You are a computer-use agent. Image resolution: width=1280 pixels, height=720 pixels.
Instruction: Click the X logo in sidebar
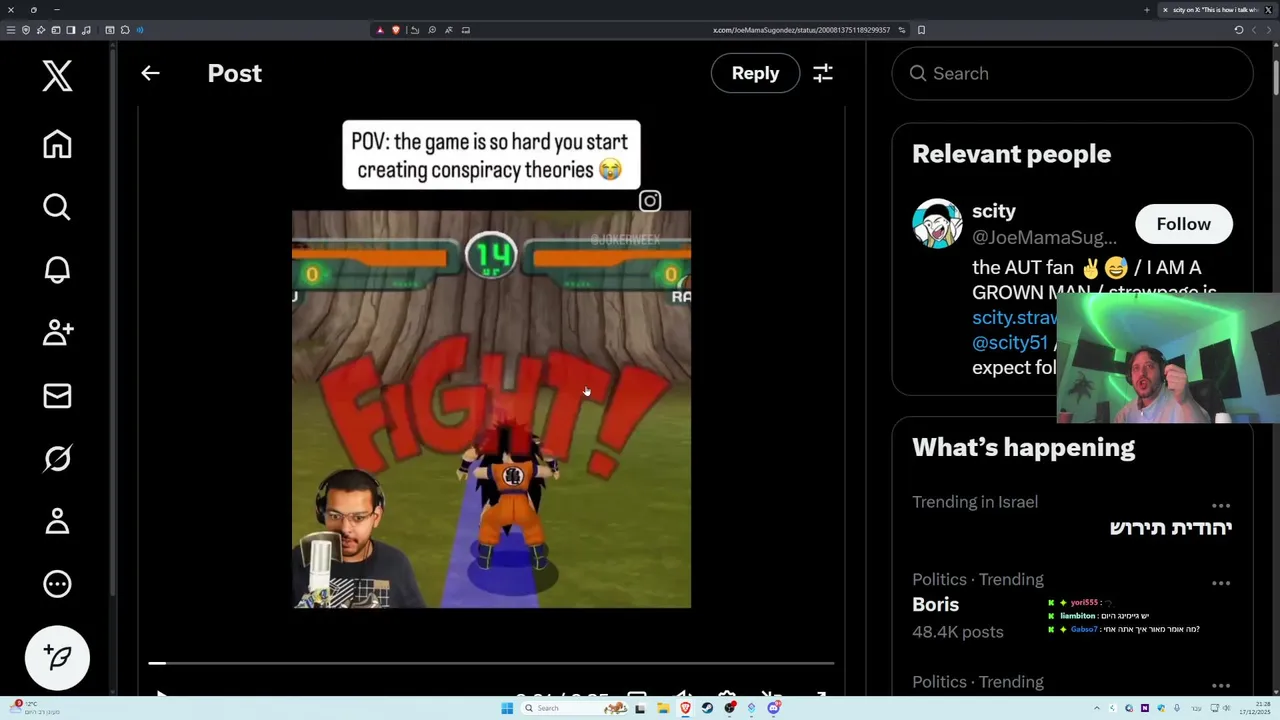(x=57, y=76)
